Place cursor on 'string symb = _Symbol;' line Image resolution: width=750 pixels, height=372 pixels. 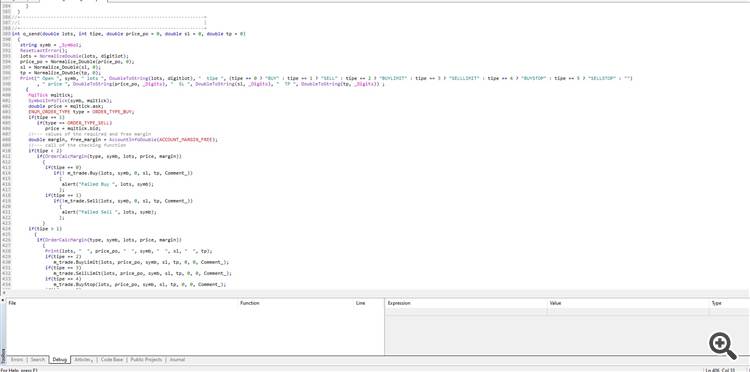click(x=51, y=45)
